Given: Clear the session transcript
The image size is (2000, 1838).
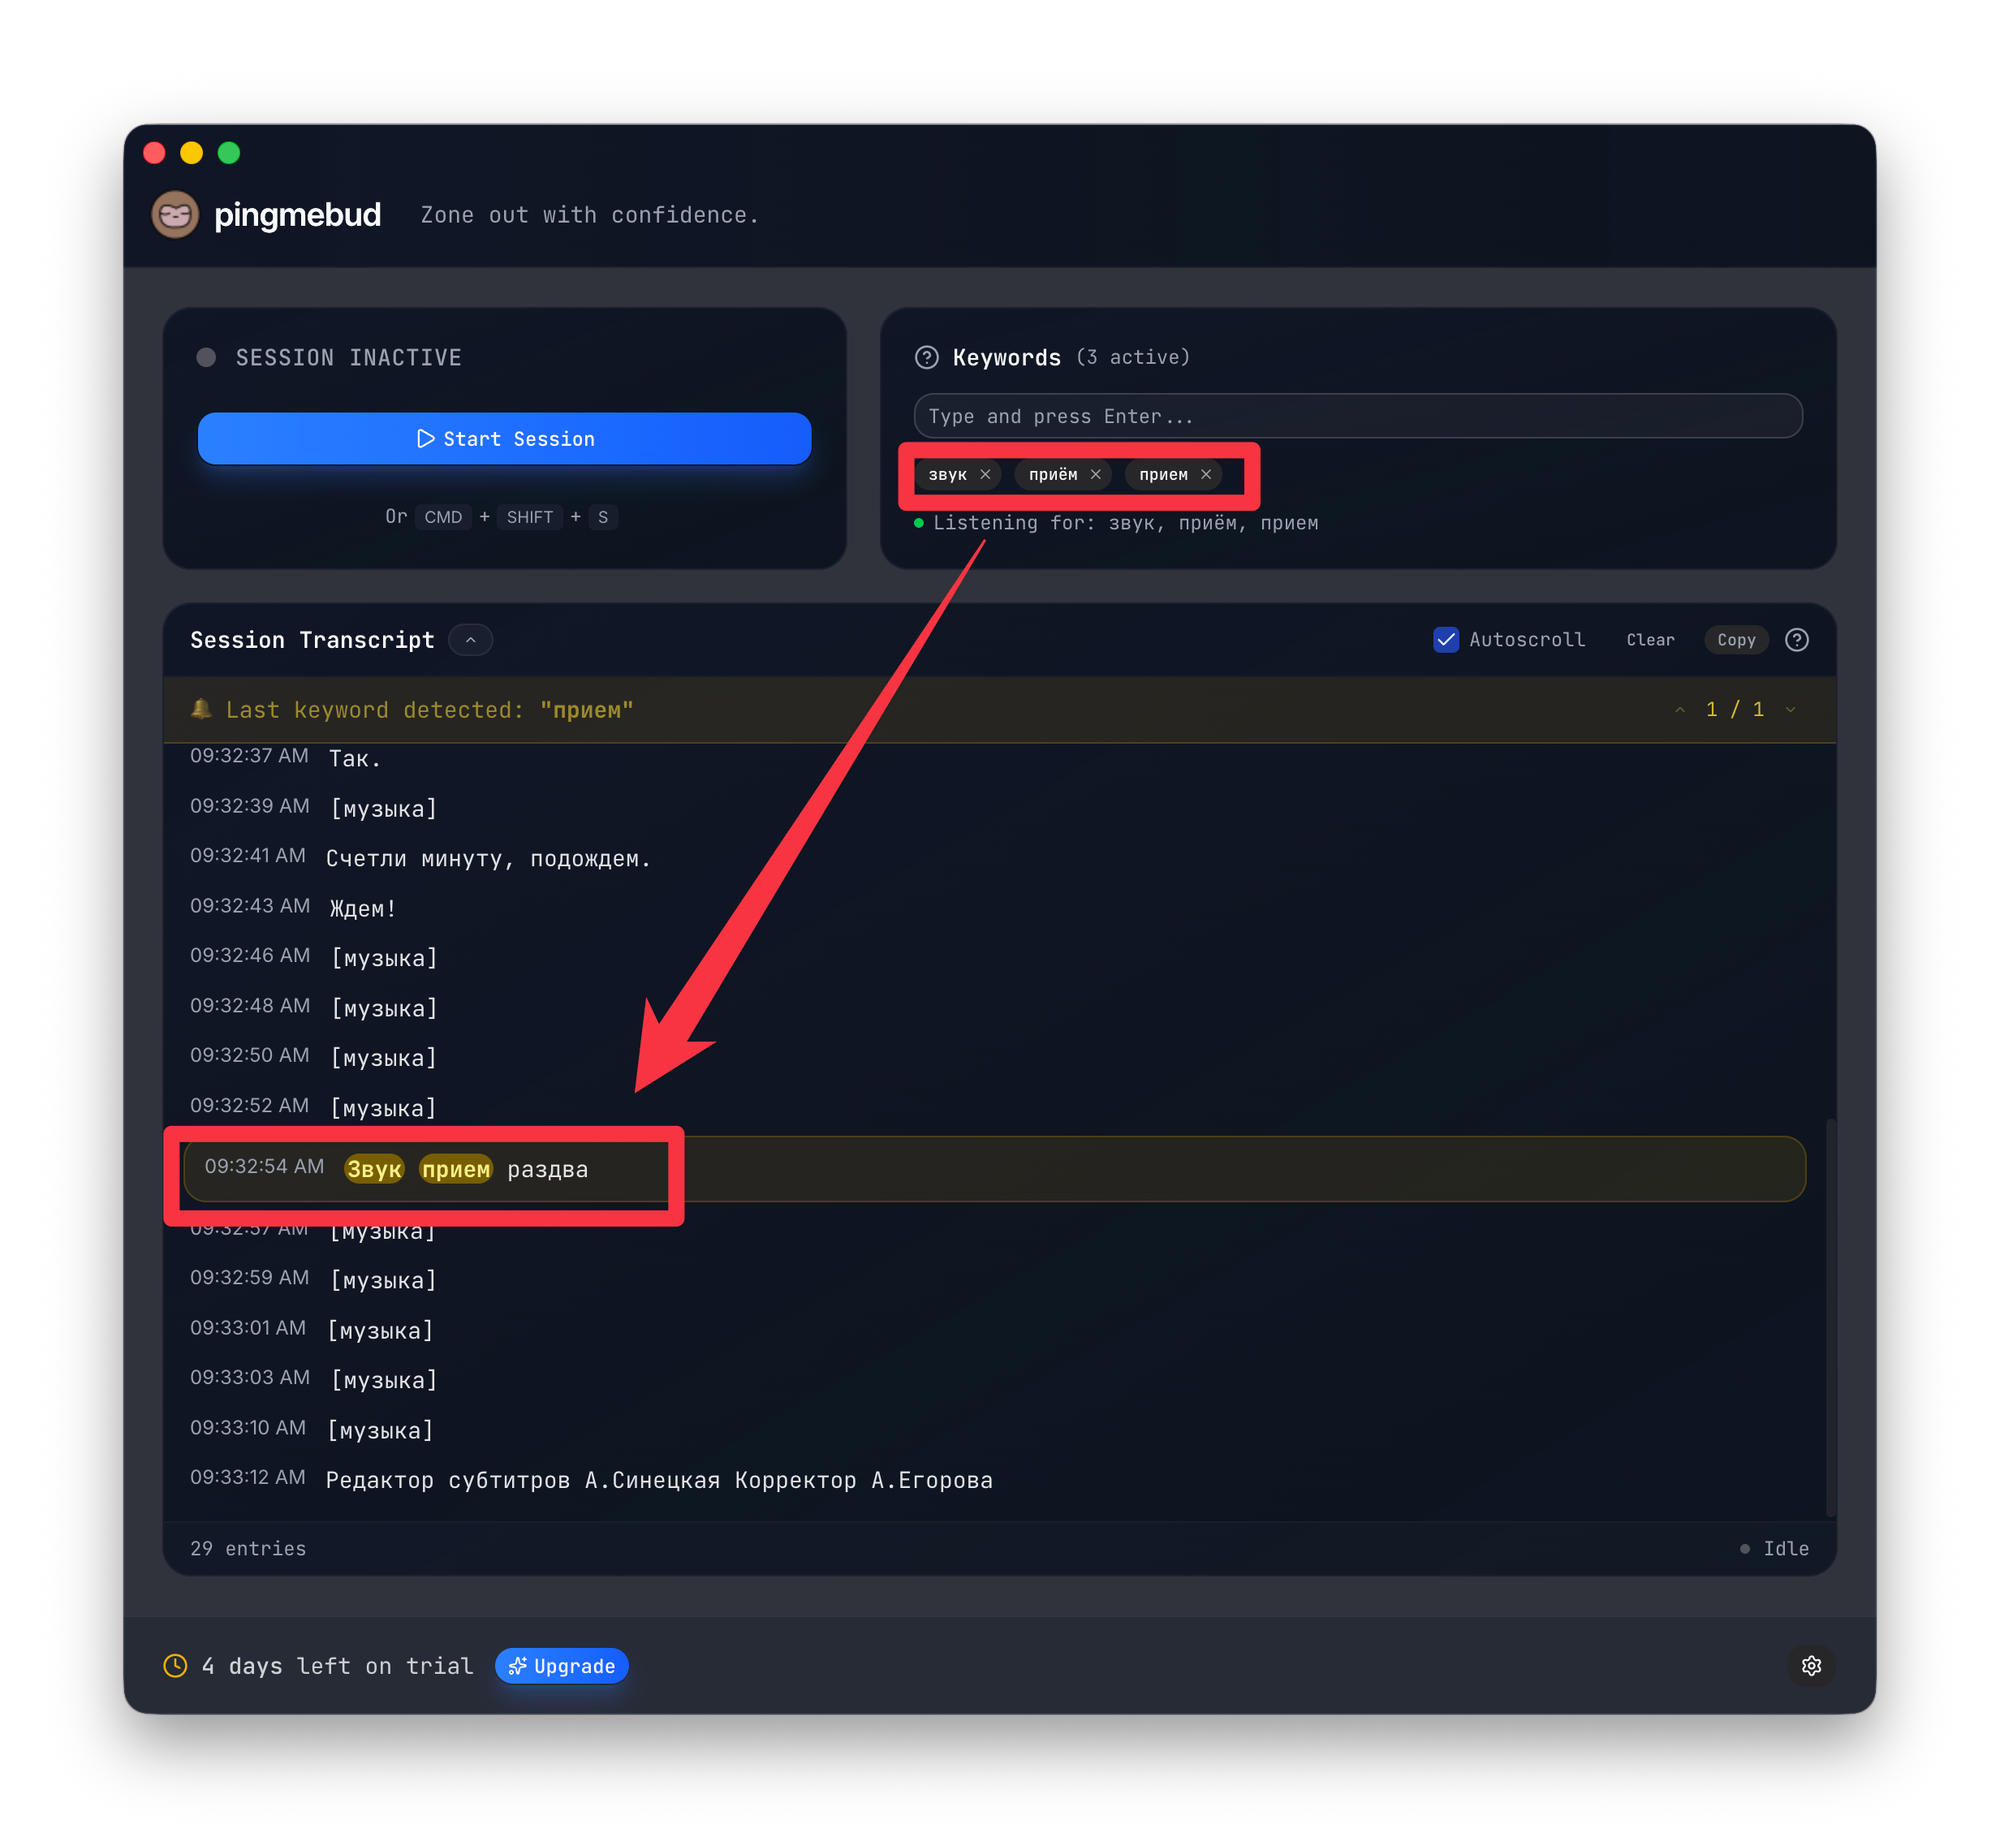Looking at the screenshot, I should [x=1650, y=640].
